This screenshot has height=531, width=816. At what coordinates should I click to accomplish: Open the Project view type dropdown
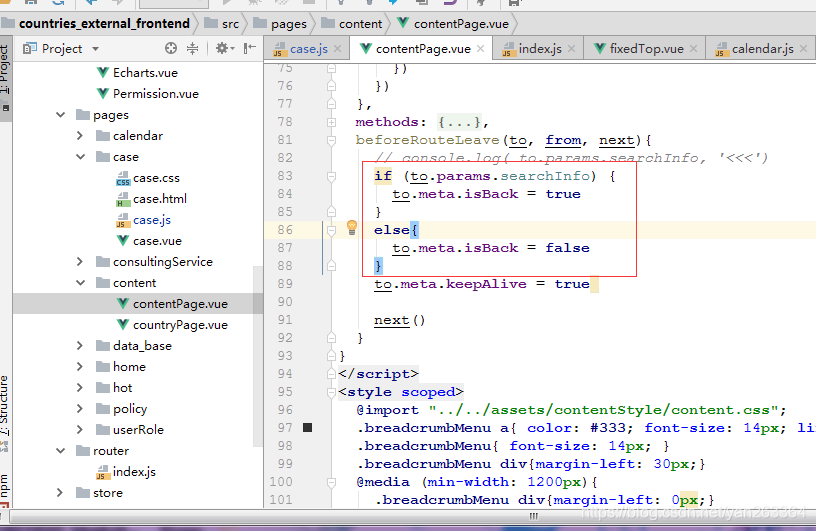(x=95, y=49)
